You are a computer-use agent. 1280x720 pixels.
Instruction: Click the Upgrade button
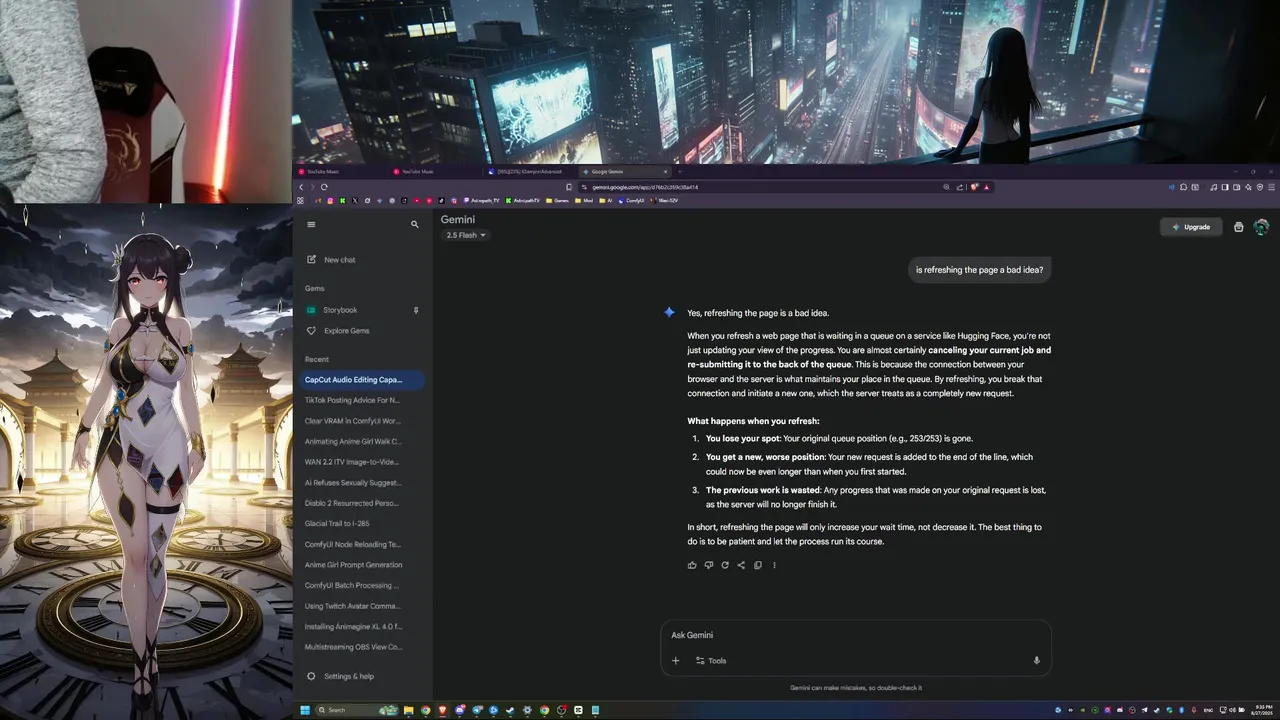[x=1191, y=227]
